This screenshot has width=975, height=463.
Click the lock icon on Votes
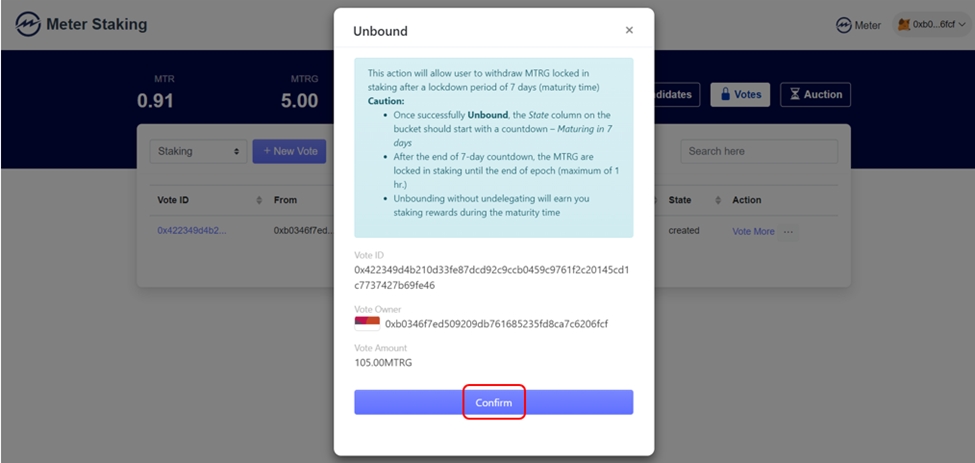point(723,95)
